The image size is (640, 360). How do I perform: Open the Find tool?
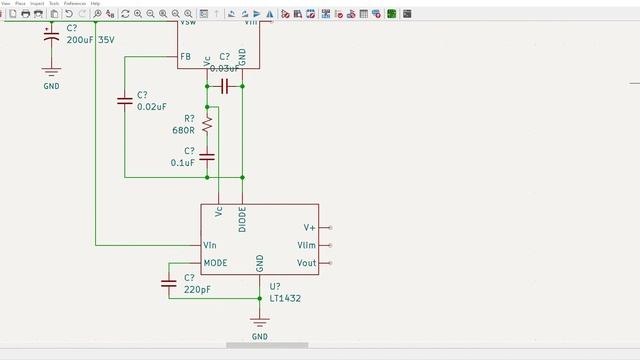tap(97, 14)
